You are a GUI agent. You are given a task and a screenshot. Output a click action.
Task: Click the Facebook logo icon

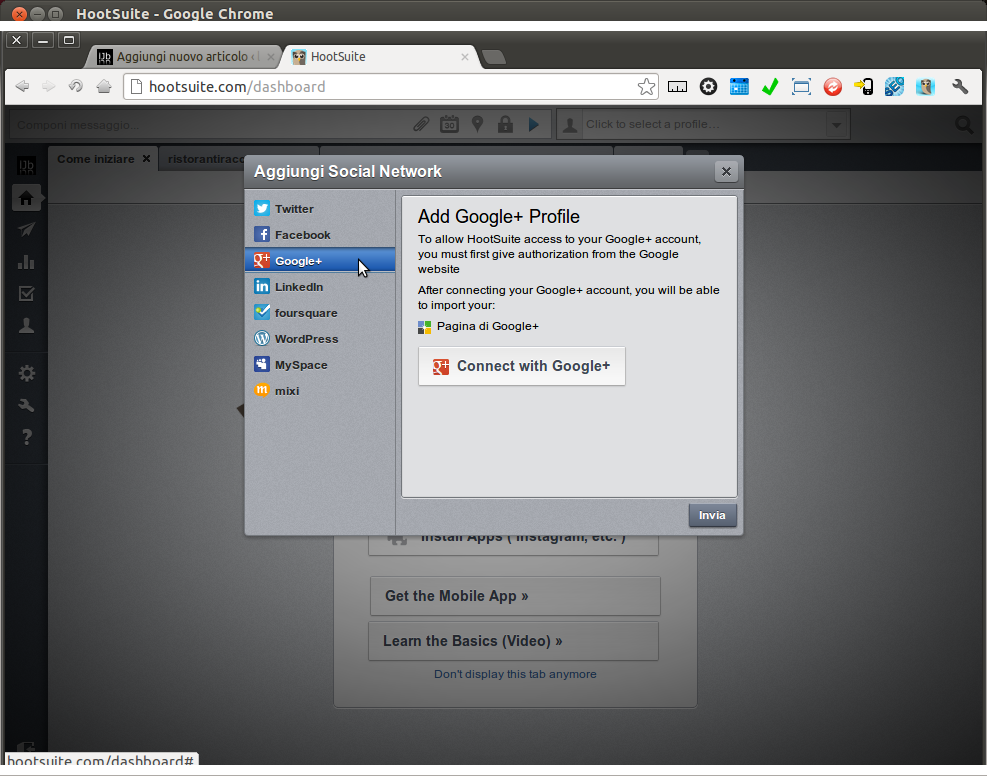[262, 235]
